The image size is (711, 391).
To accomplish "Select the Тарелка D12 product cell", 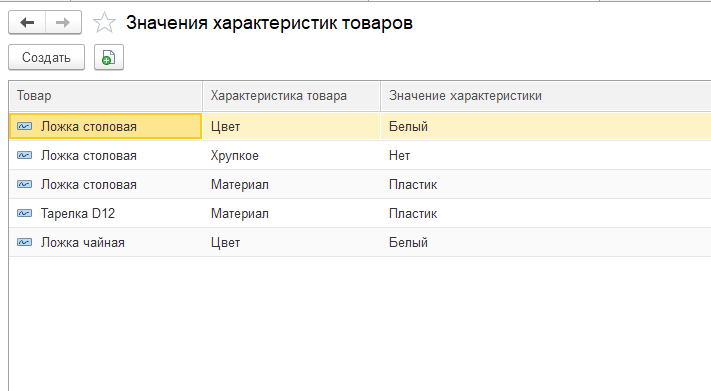I will point(106,213).
